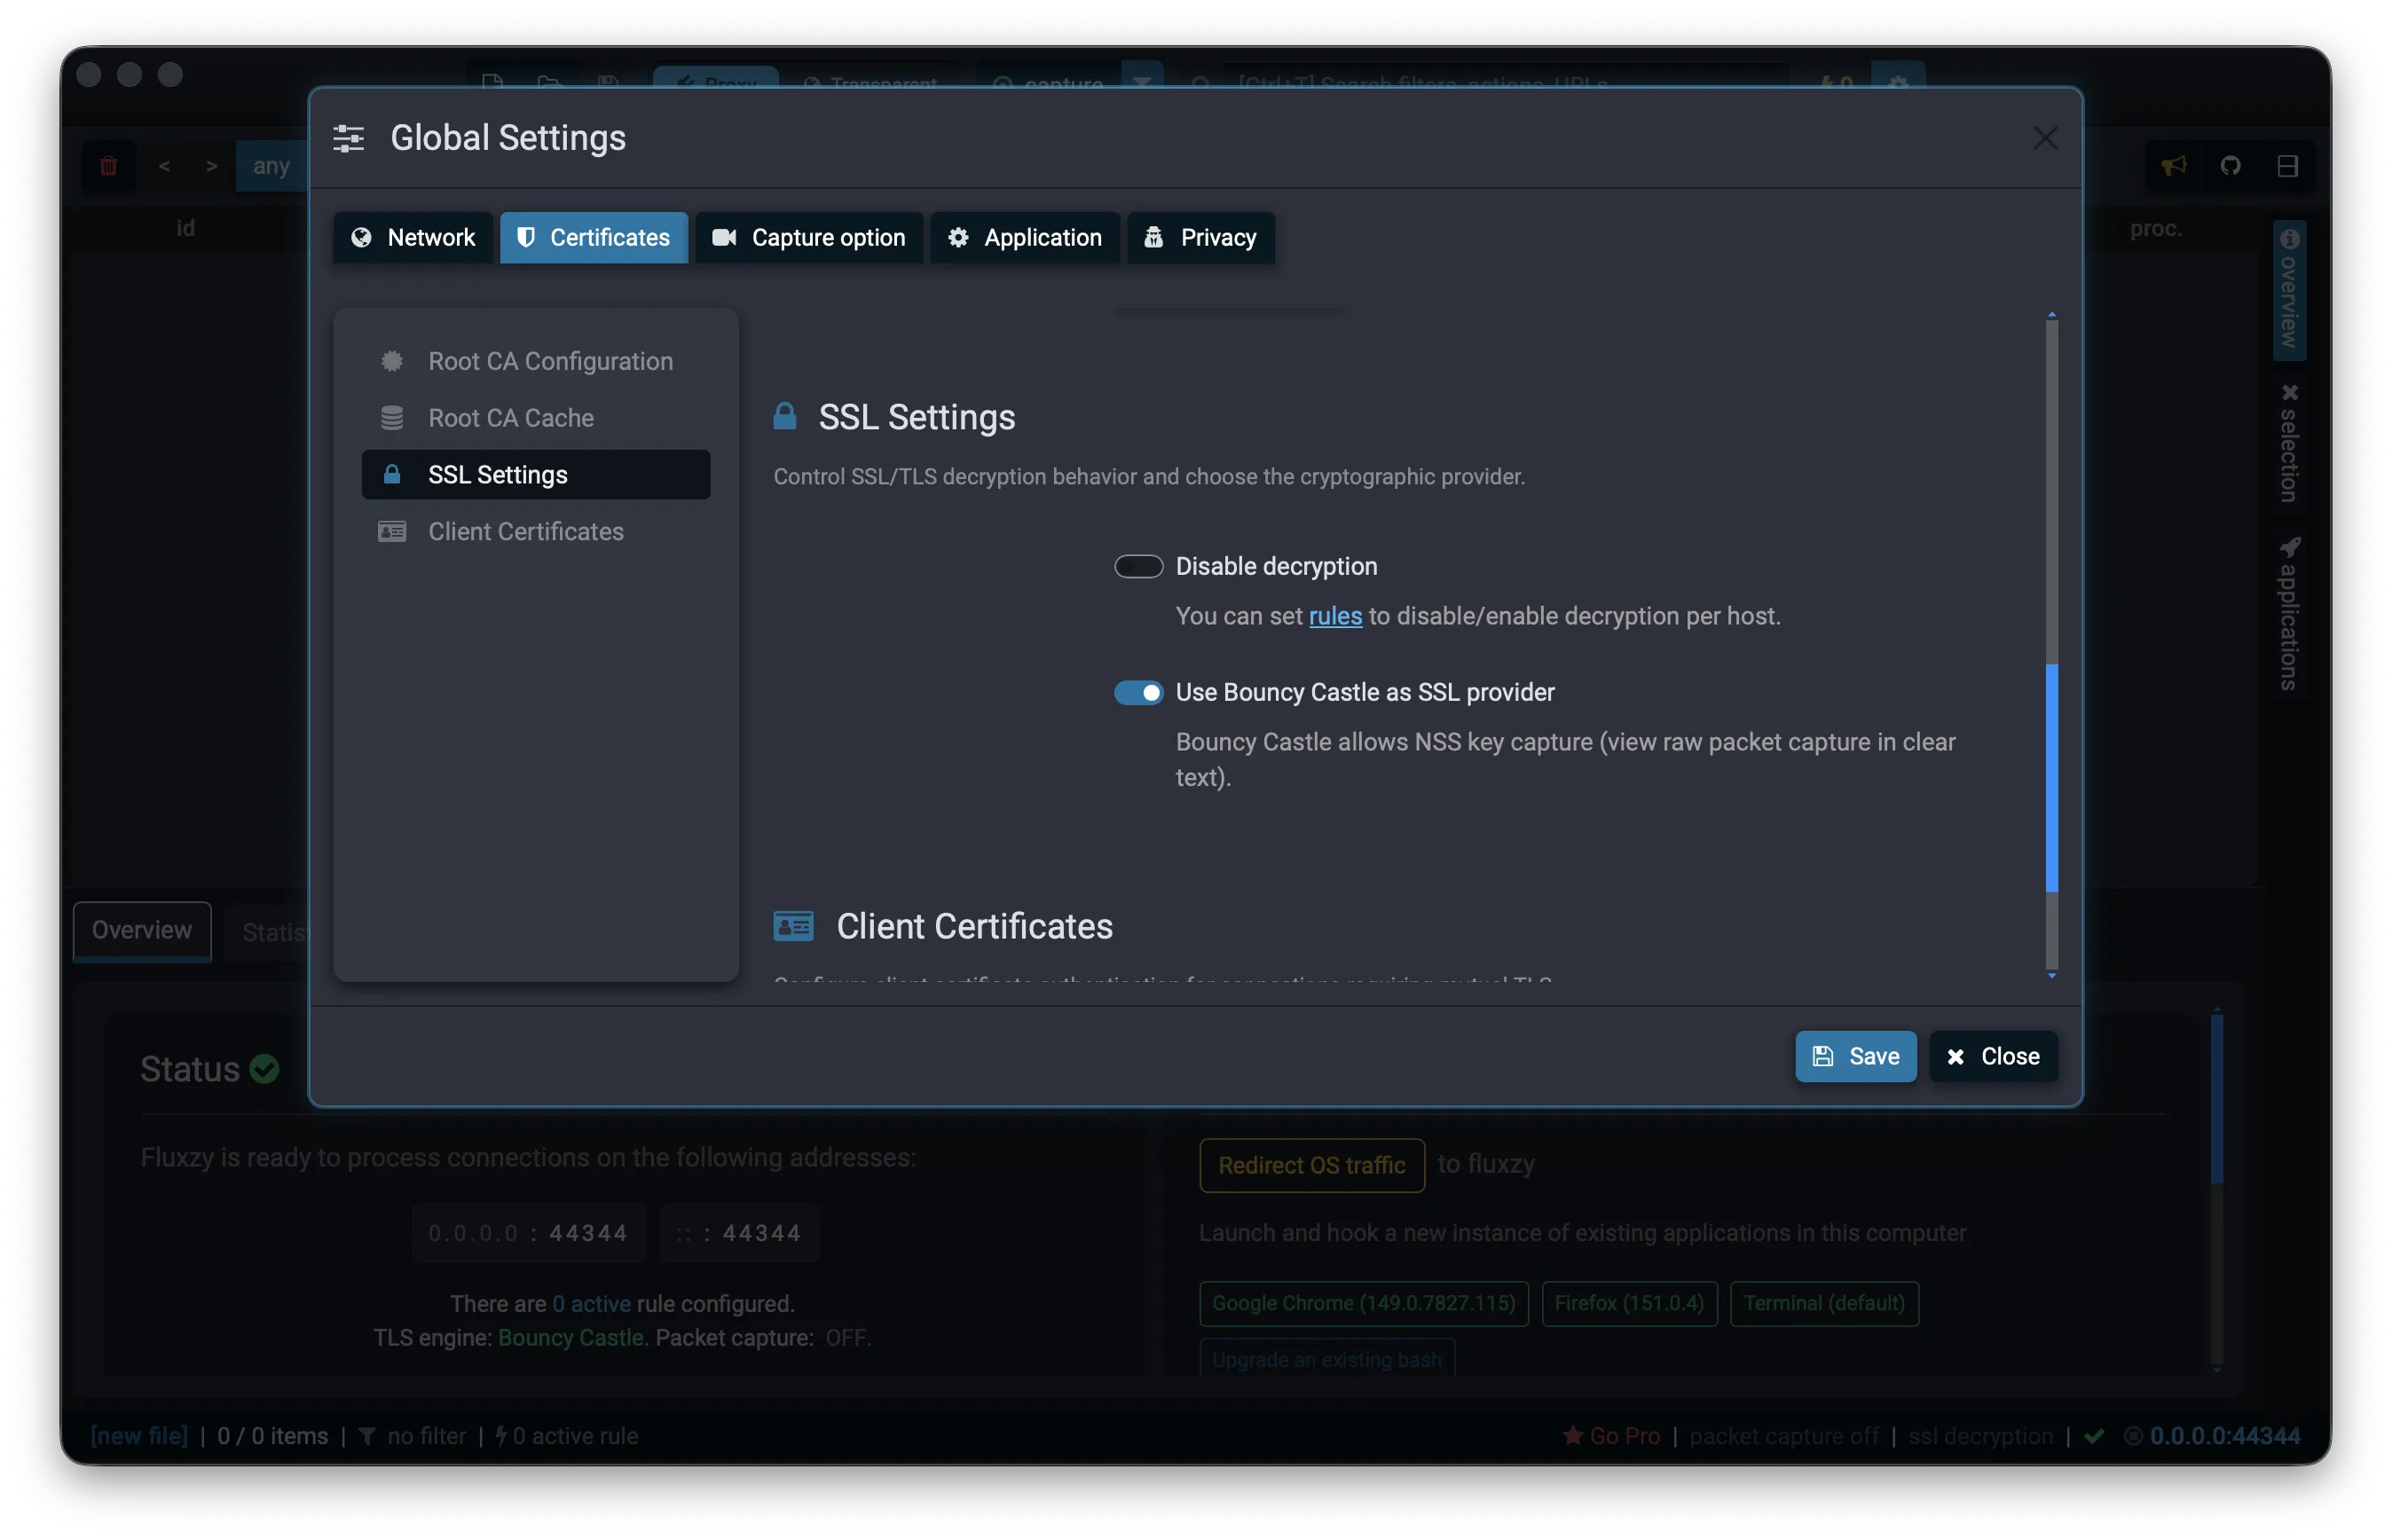Switch to the Network settings tab
Viewport: 2392px width, 1540px height.
click(x=412, y=237)
